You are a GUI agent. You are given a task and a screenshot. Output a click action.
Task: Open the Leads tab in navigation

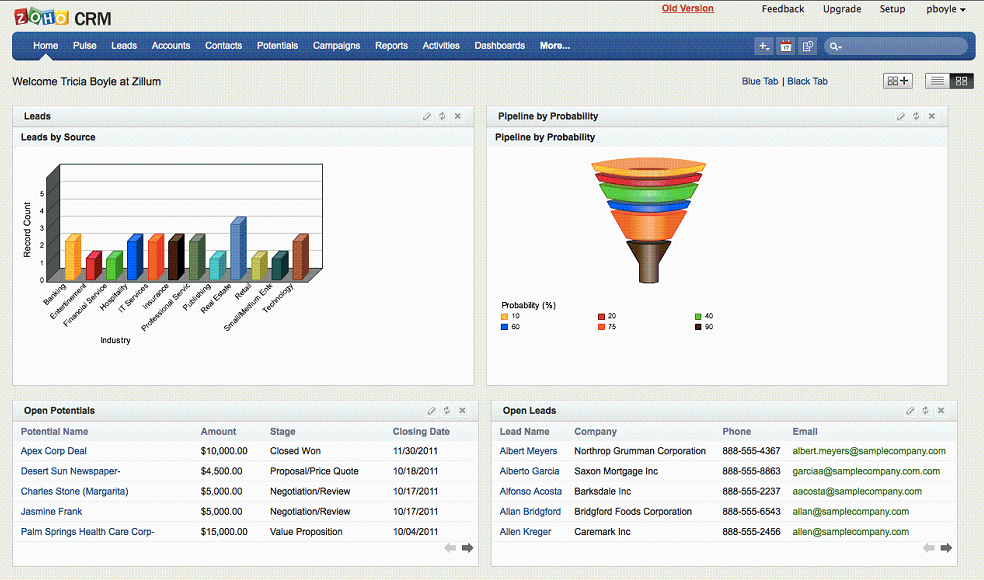pyautogui.click(x=124, y=46)
